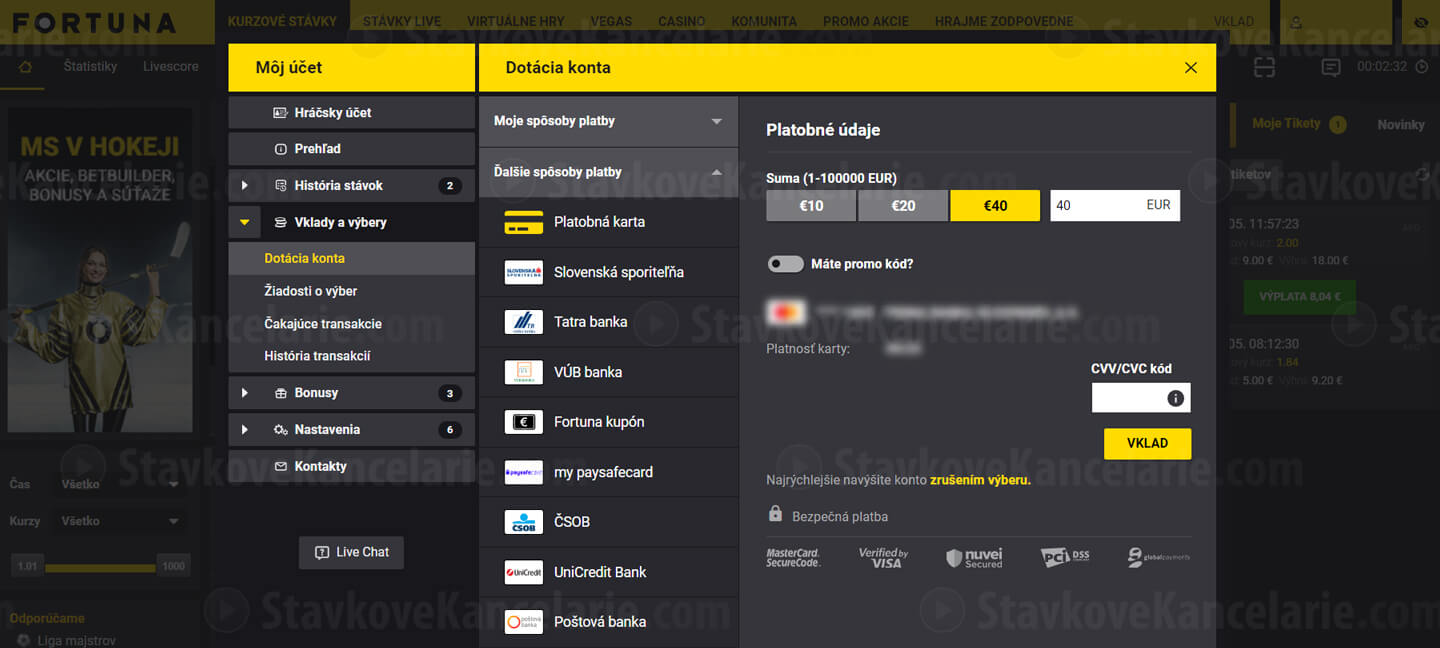Click the CVV/CVC info icon

1175,398
